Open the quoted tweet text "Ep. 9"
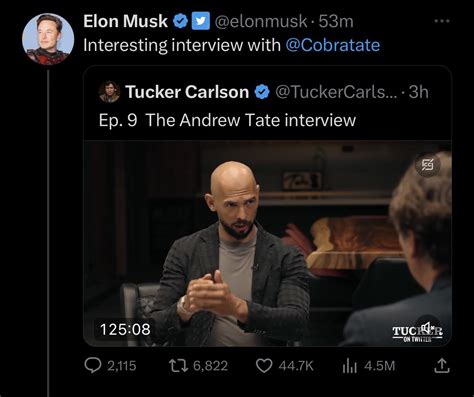 tap(118, 120)
